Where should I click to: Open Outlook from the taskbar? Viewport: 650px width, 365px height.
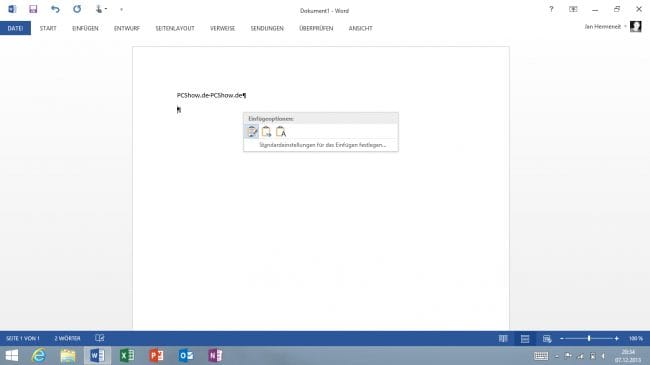tap(186, 356)
